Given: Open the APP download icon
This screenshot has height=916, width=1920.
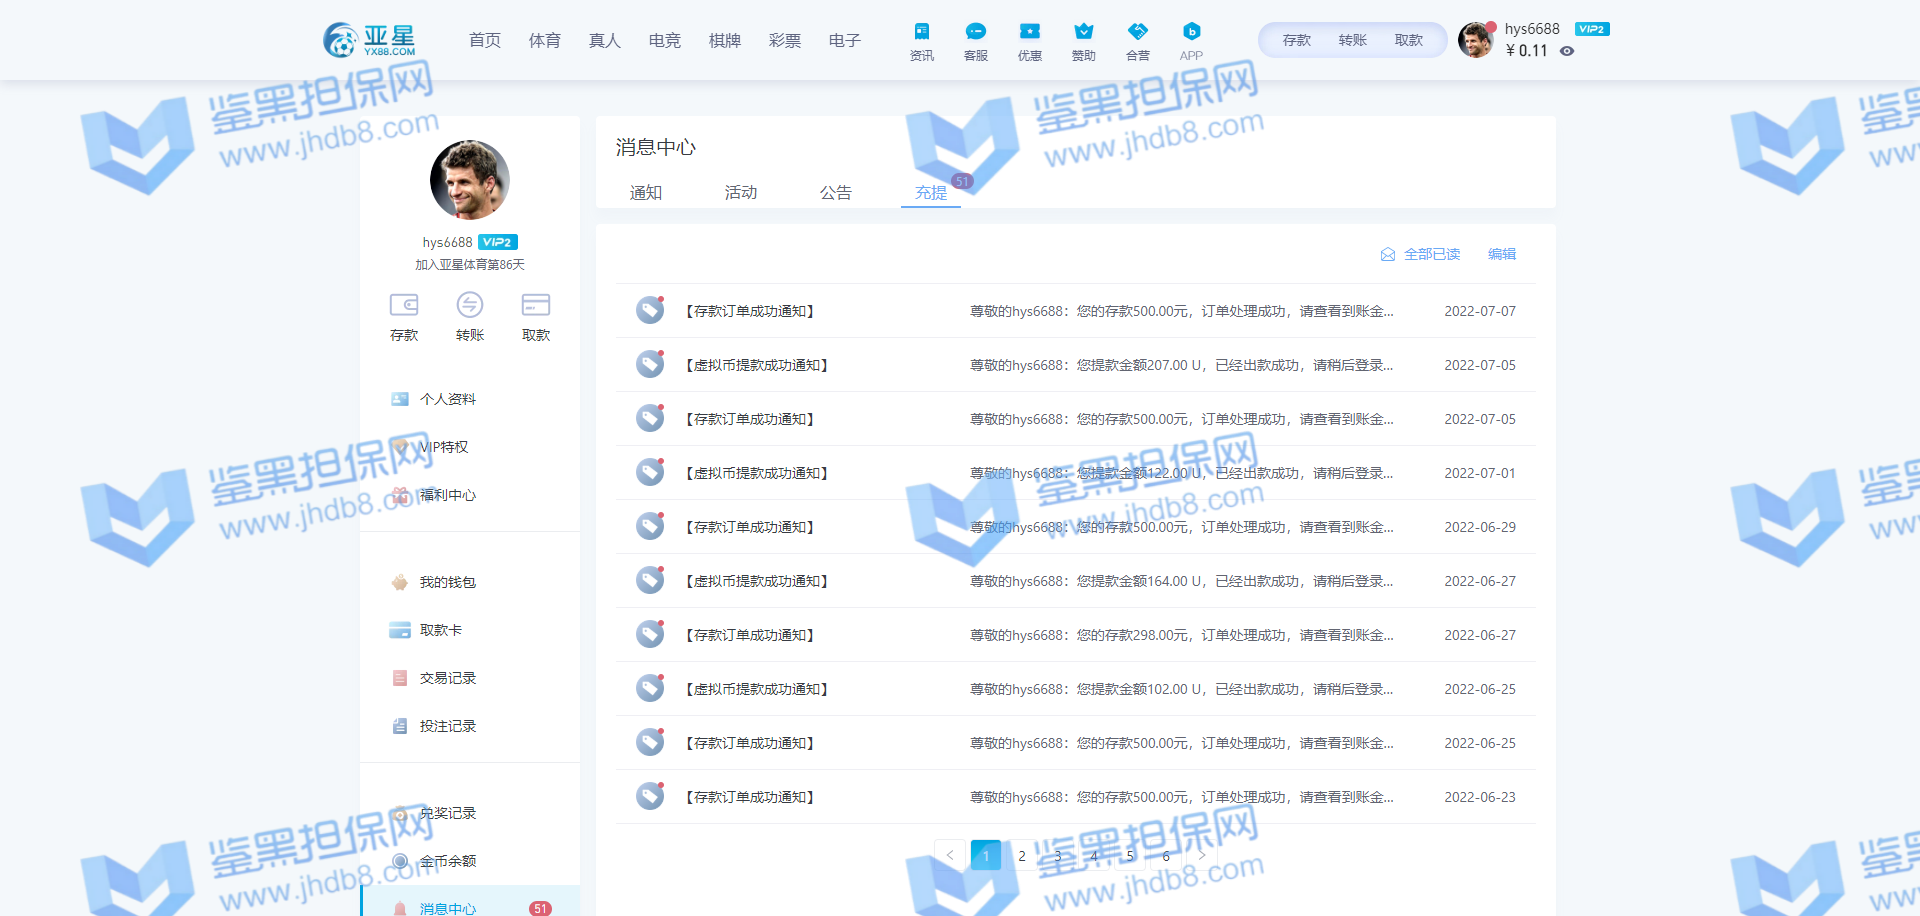Looking at the screenshot, I should (1191, 32).
